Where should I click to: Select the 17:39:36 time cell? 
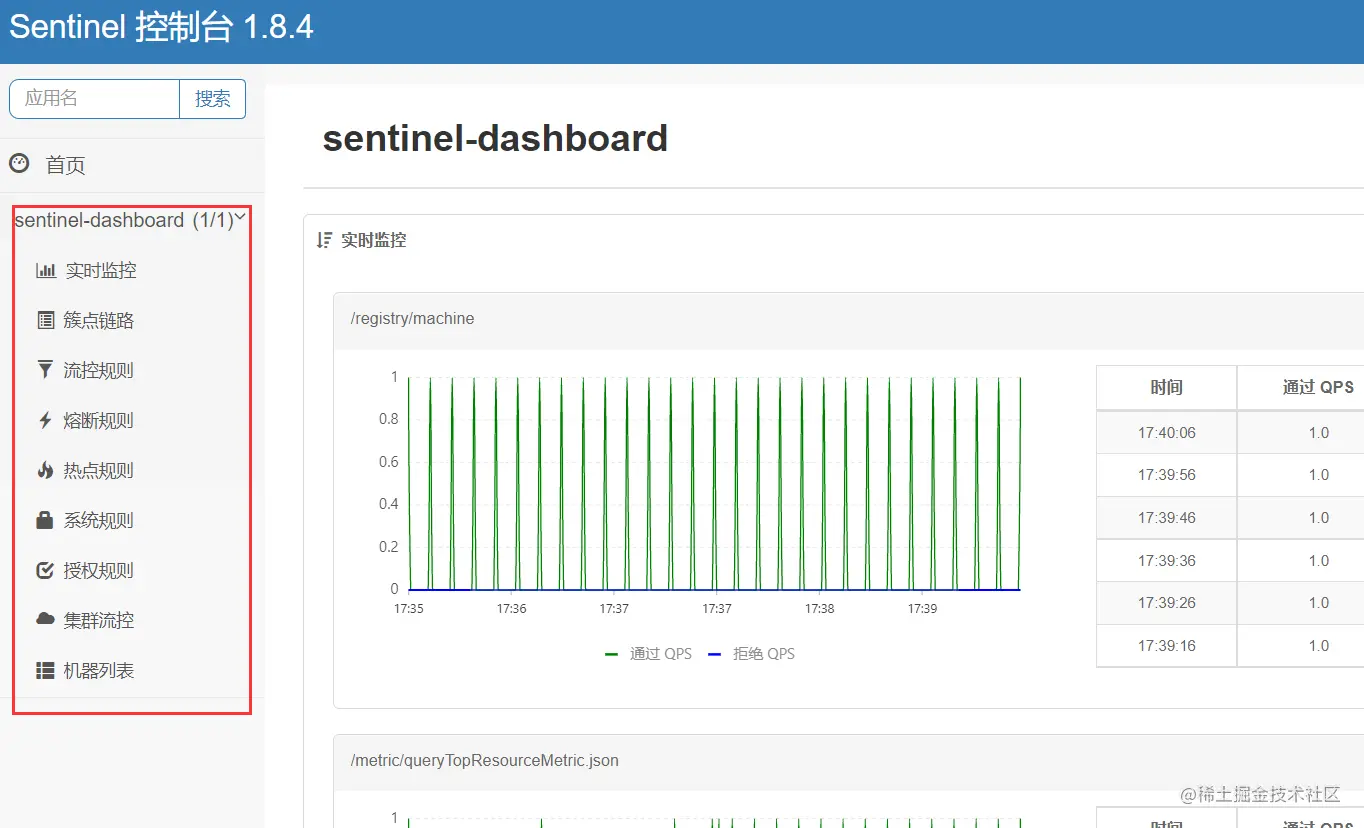coord(1166,561)
